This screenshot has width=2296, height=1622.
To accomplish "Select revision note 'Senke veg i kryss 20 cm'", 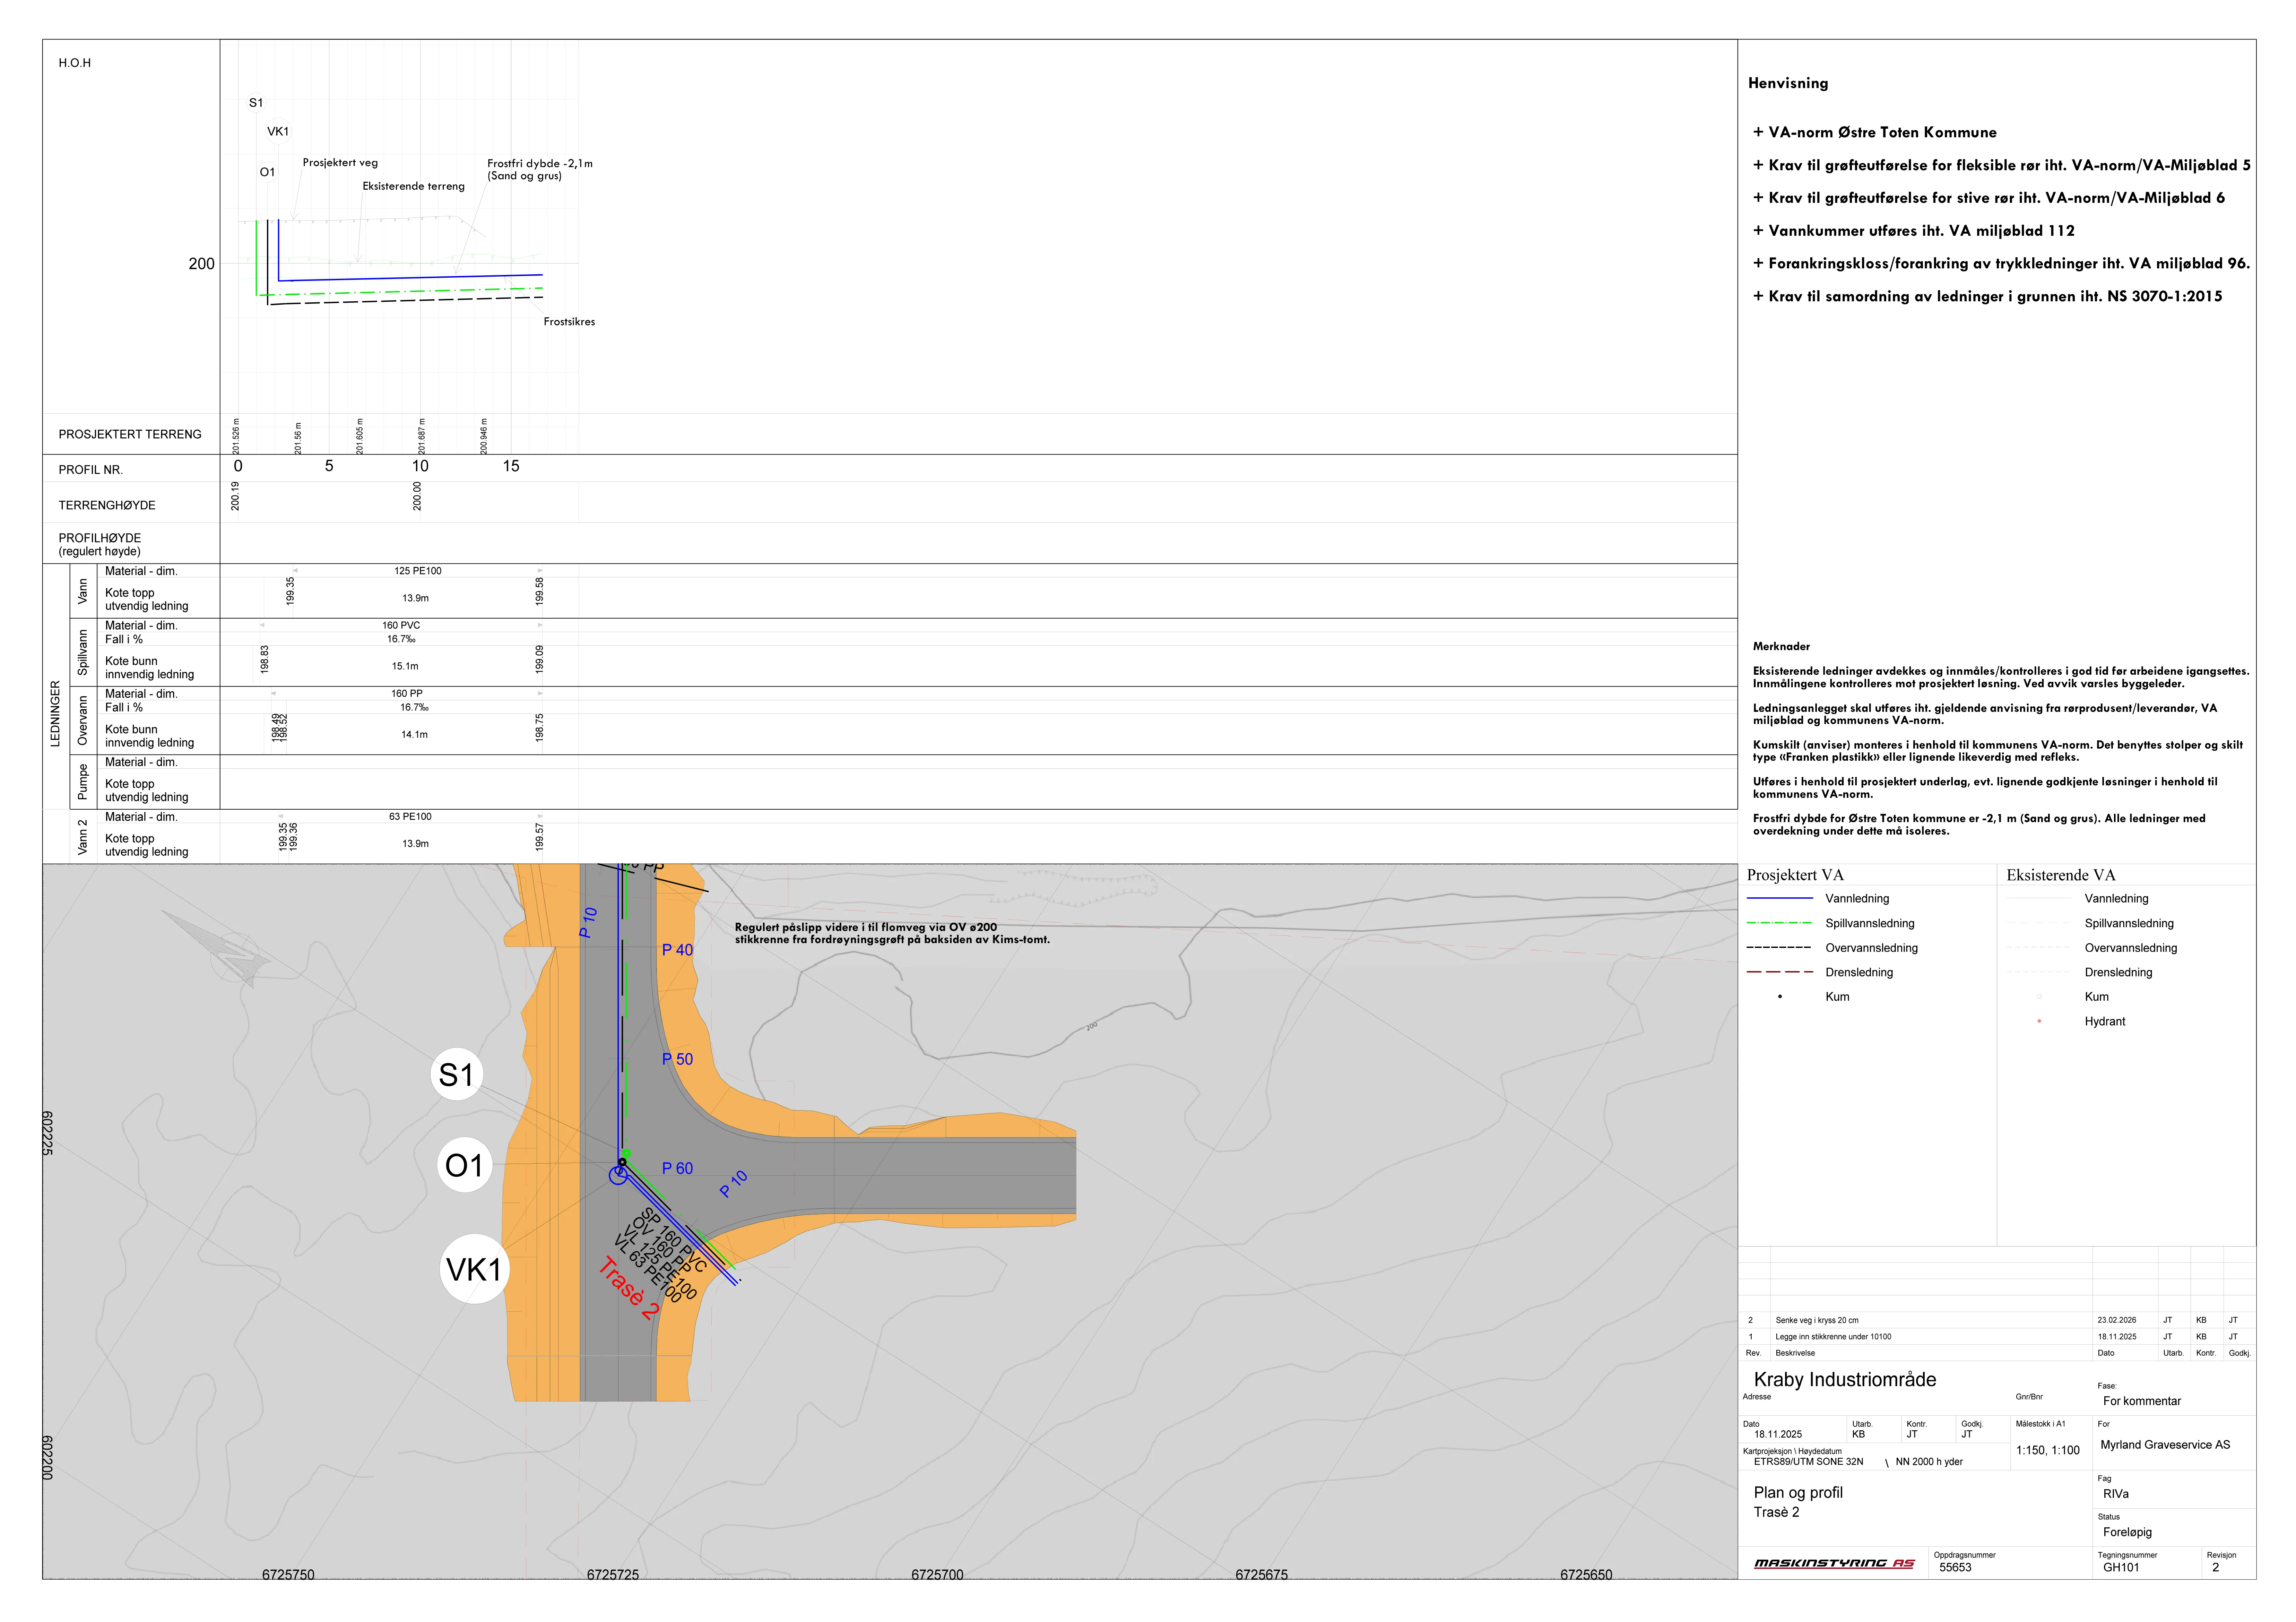I will point(1817,1320).
